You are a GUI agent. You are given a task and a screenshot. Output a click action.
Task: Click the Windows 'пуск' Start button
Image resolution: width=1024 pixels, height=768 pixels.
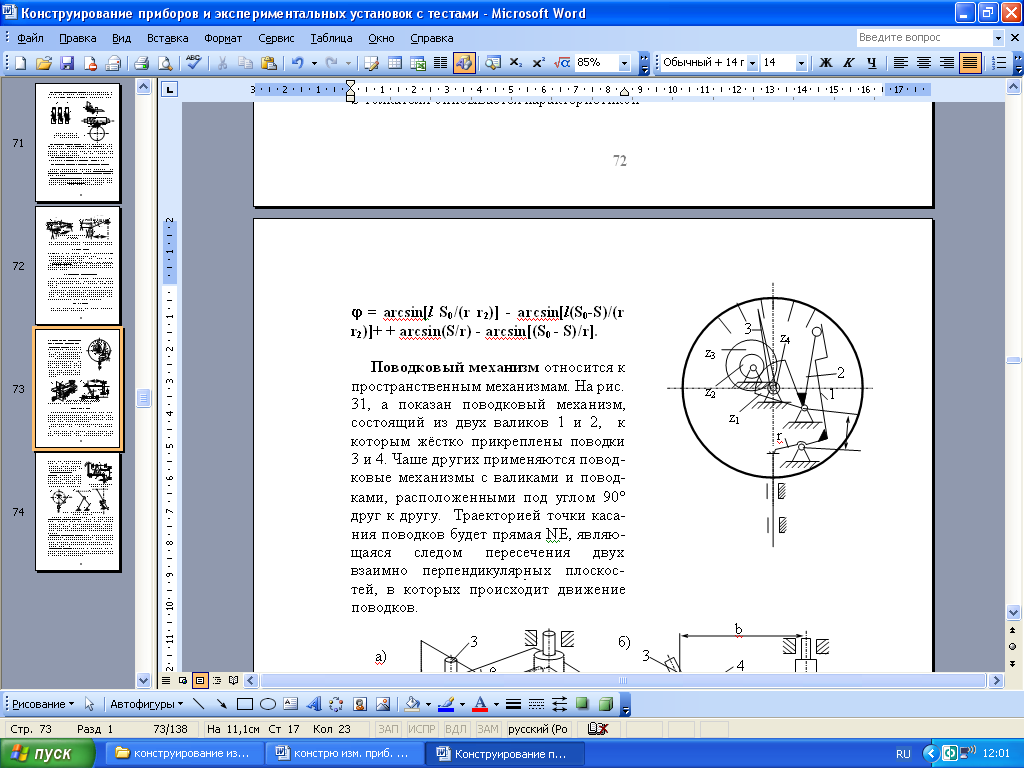click(x=47, y=754)
